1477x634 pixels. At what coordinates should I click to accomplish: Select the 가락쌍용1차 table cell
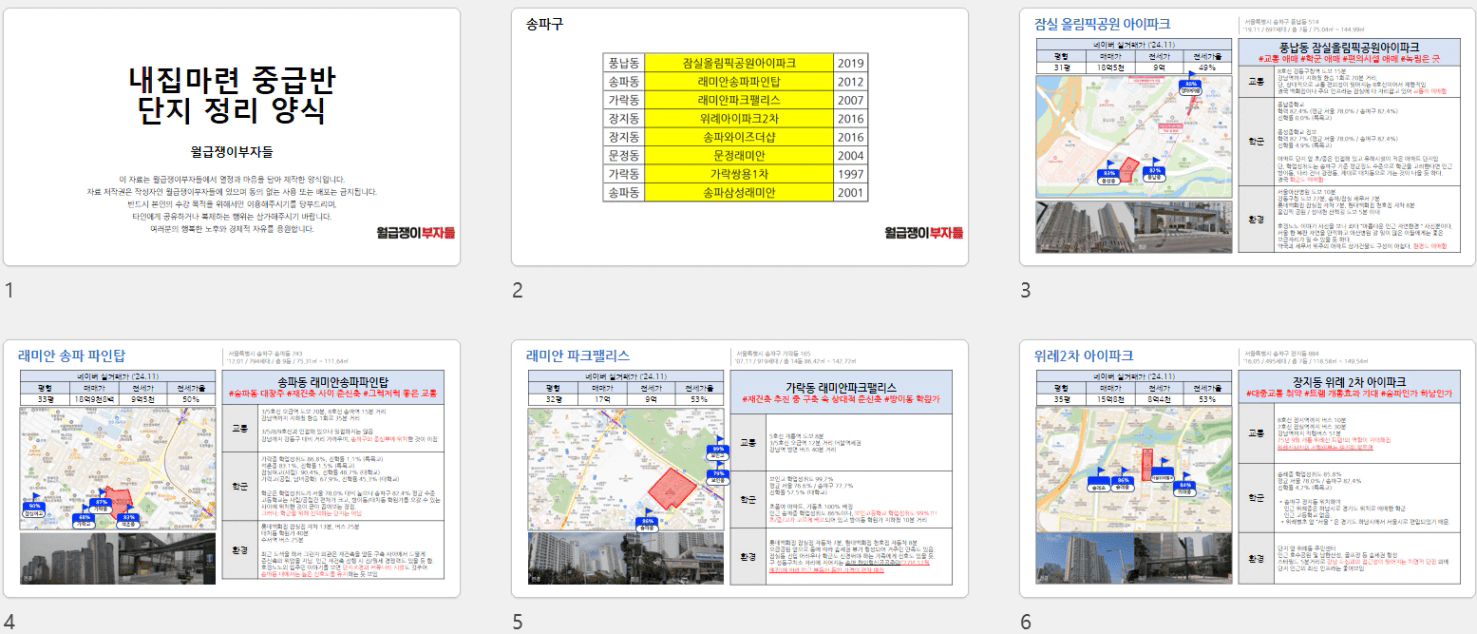pos(740,174)
